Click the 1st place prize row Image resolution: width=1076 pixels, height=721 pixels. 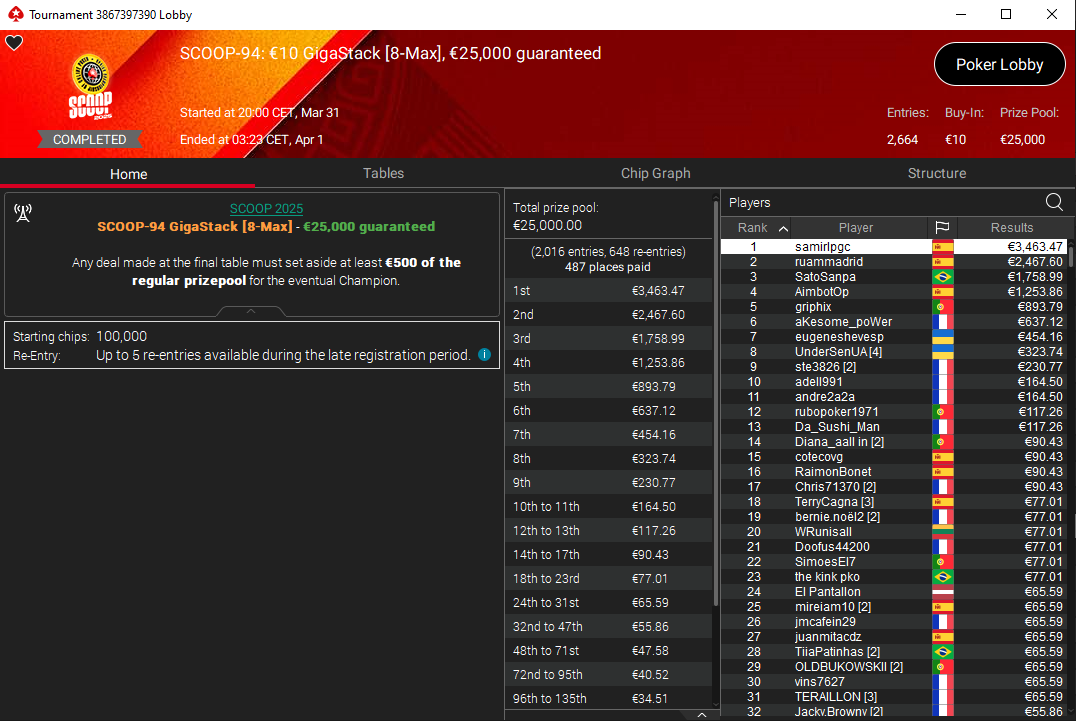609,291
